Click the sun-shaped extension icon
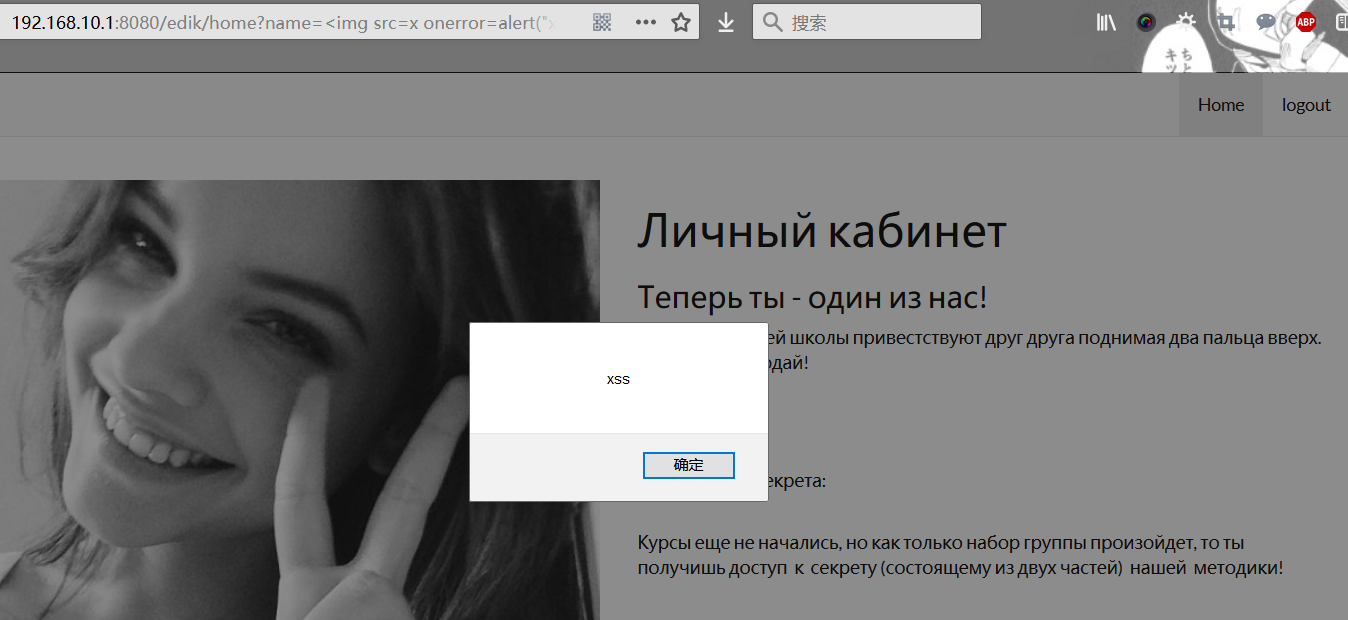The width and height of the screenshot is (1348, 620). 1186,21
